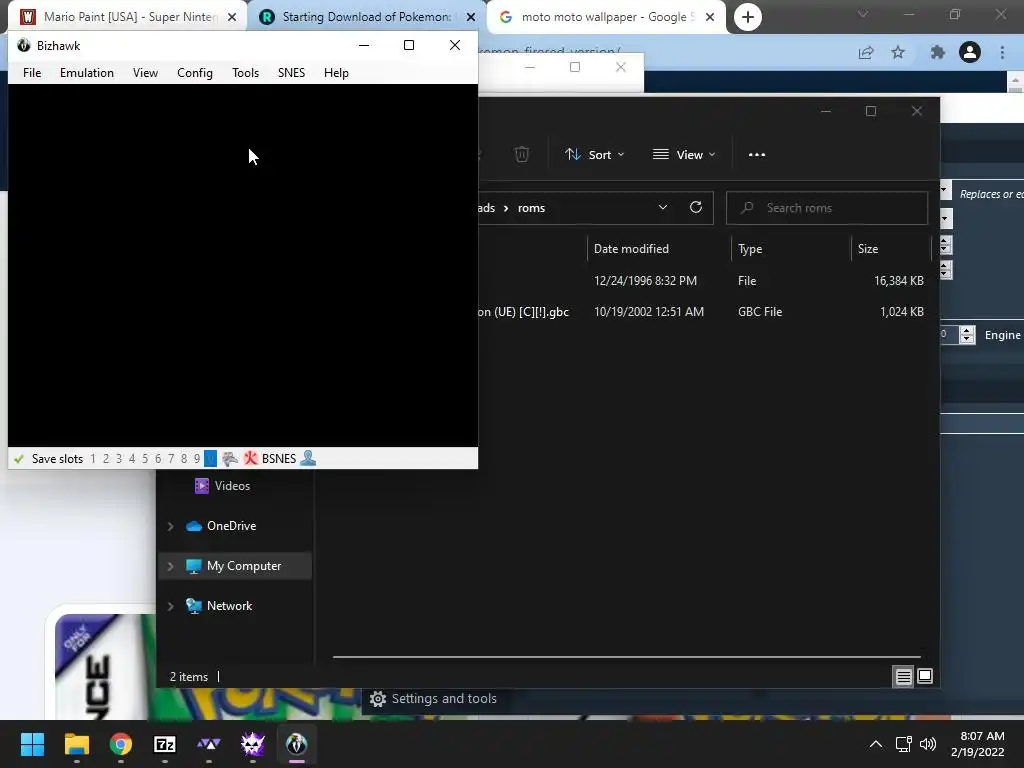This screenshot has width=1024, height=768.
Task: Open the File menu in Bizhawk
Action: pos(32,72)
